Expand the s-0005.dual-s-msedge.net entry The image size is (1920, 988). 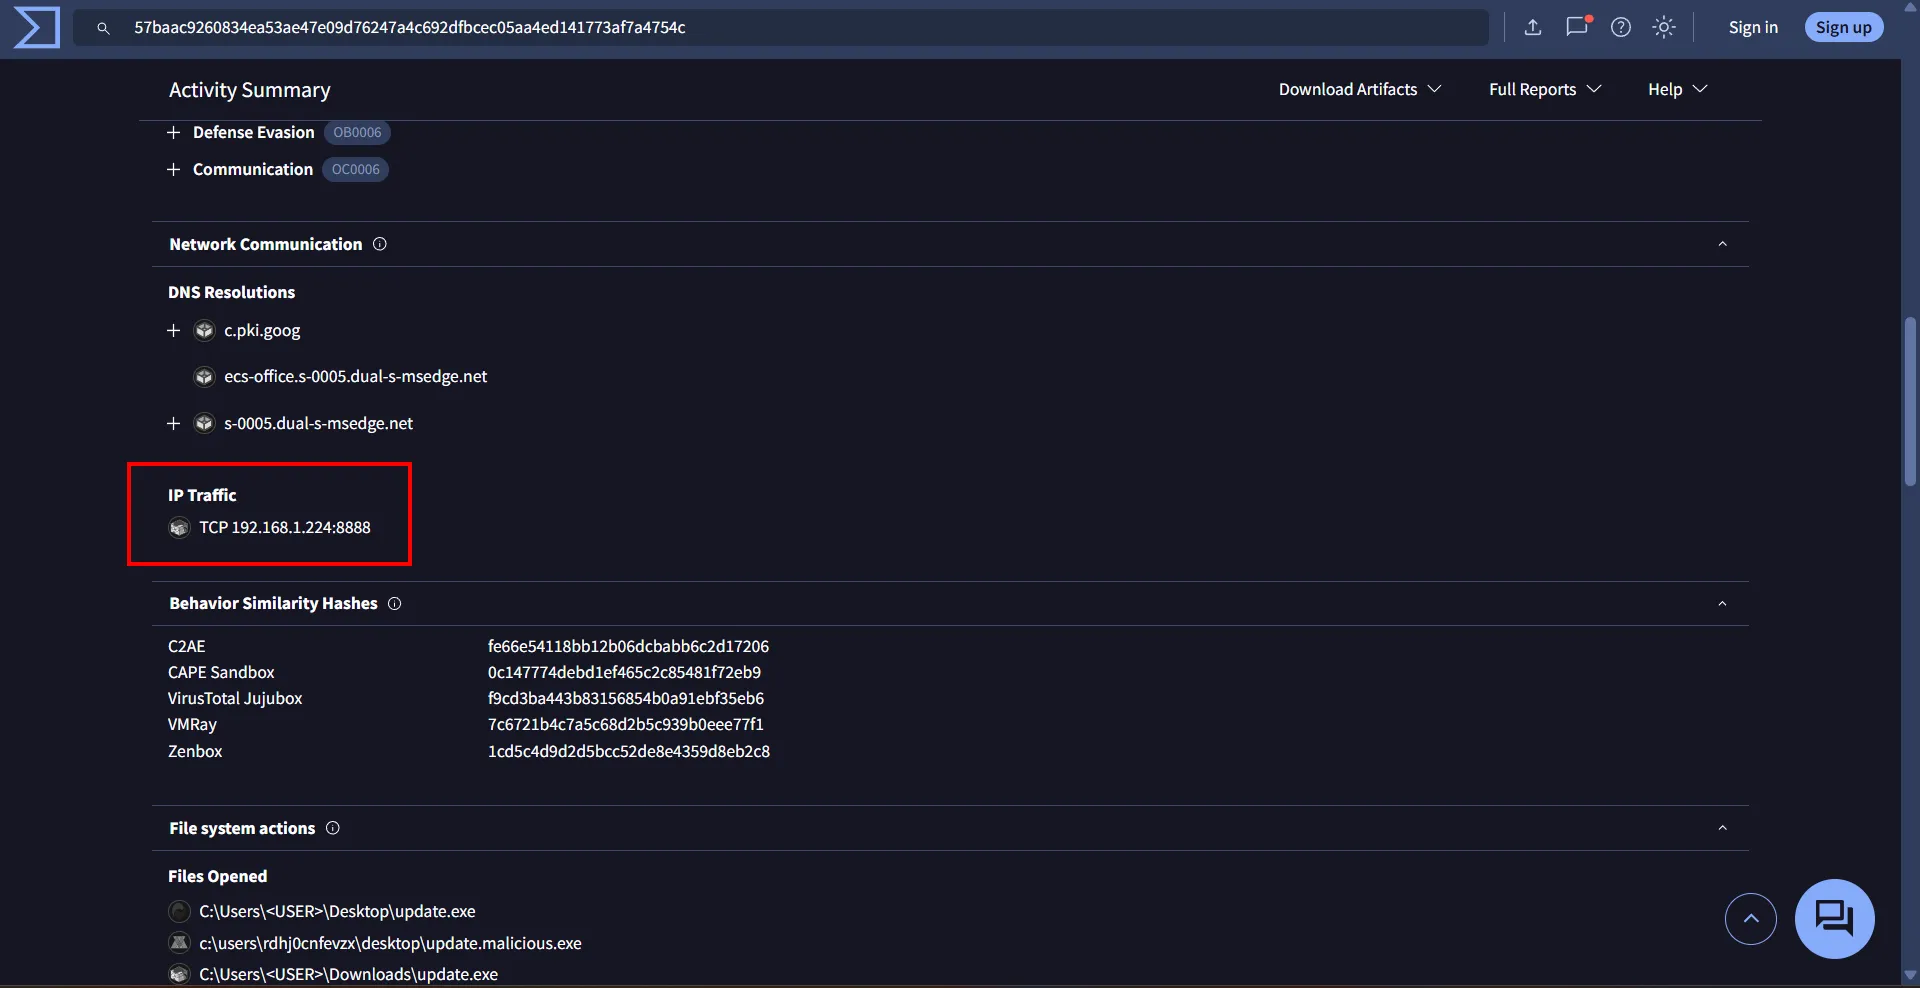tap(173, 424)
